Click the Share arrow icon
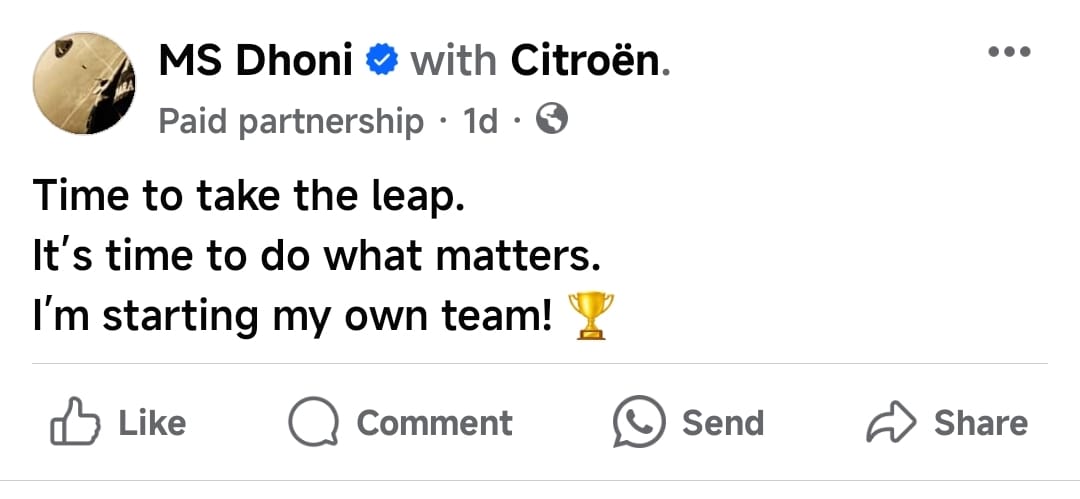Screen dimensions: 1080x499 tap(890, 422)
